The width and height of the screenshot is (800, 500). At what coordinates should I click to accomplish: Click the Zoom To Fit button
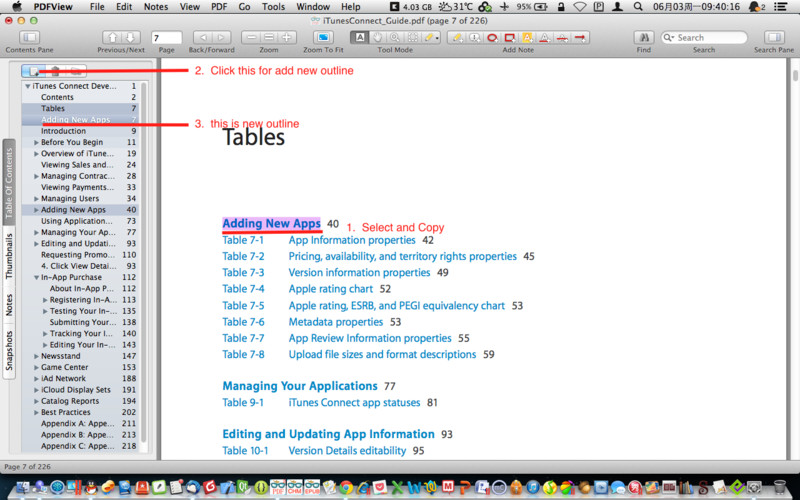323,37
